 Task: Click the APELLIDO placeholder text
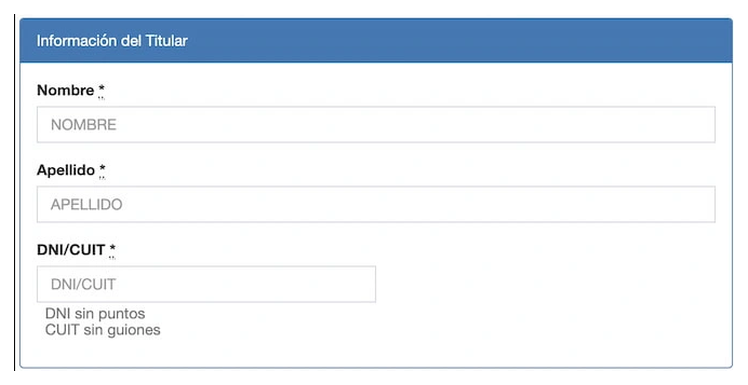point(86,205)
